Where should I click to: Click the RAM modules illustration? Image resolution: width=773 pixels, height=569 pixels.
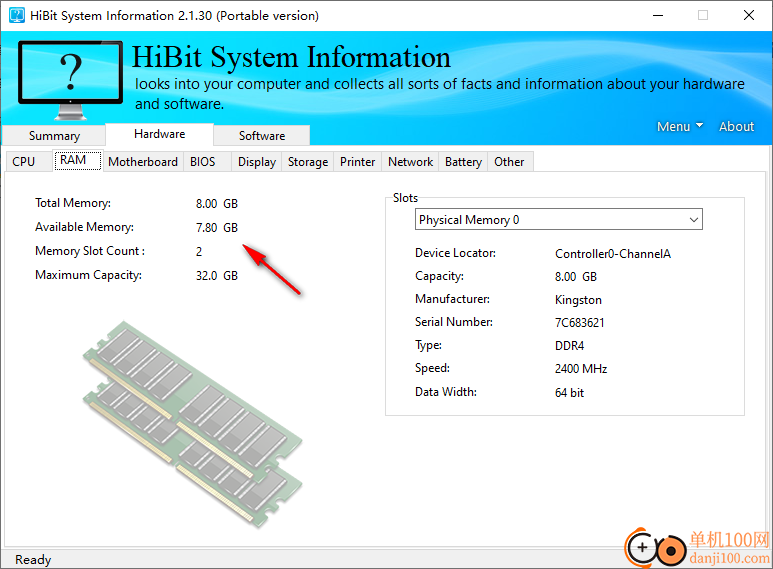coord(193,424)
